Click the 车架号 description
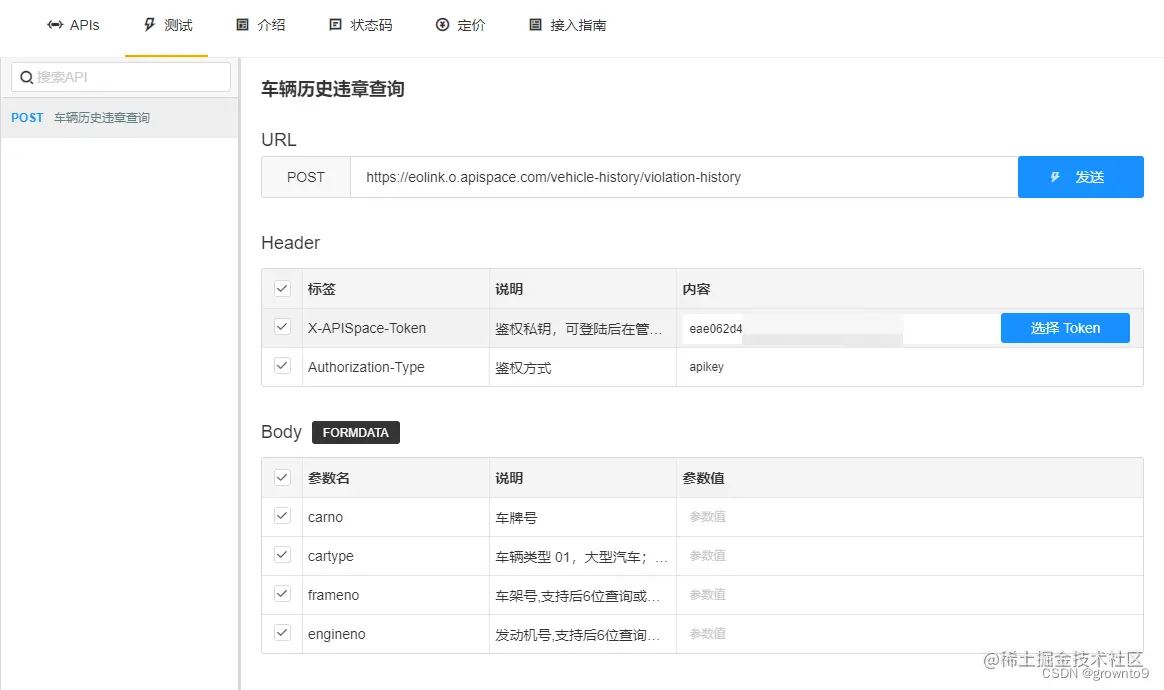Screen dimensions: 1164x690 pos(577,596)
